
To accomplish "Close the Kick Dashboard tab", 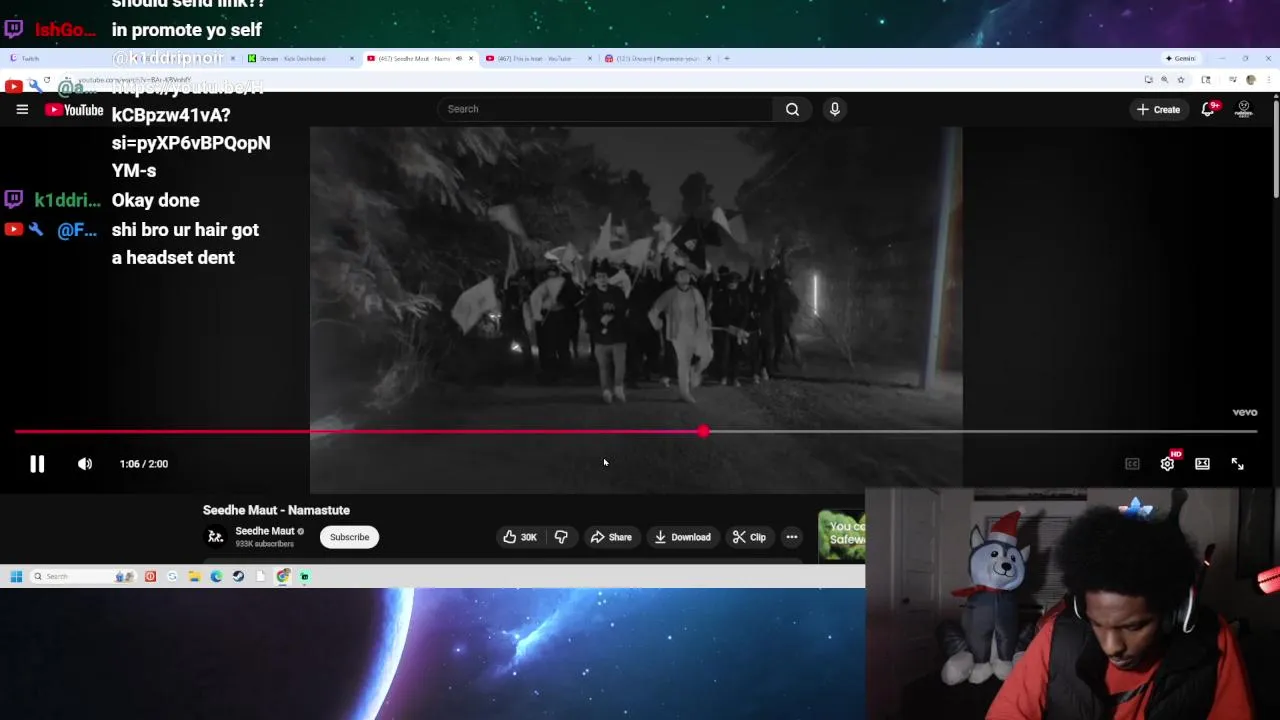I will 352,59.
